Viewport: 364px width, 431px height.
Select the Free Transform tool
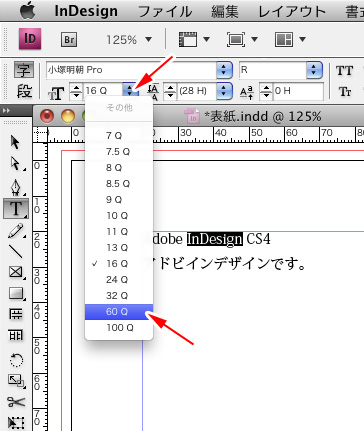pos(16,423)
